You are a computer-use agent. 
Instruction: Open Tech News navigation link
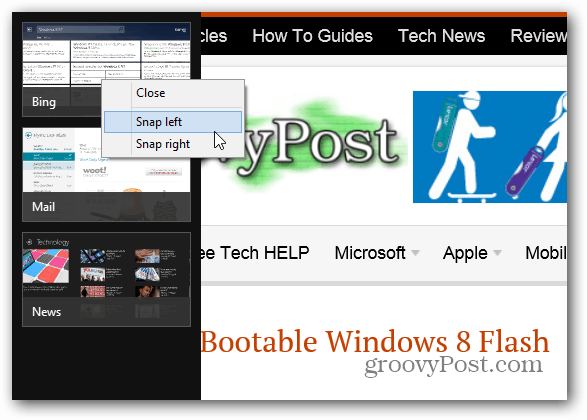click(x=441, y=36)
